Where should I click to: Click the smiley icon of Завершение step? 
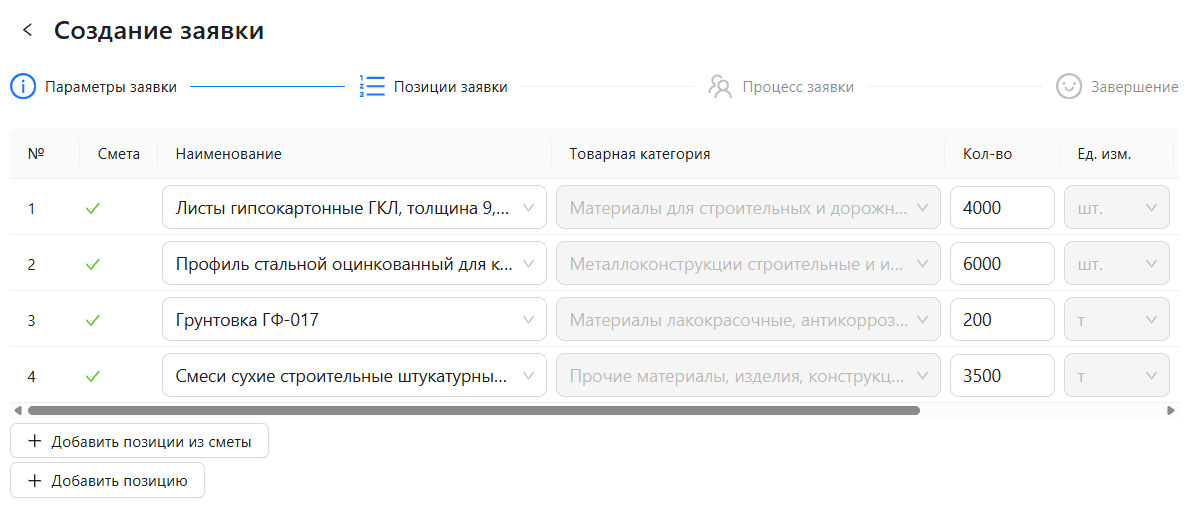(x=1069, y=87)
